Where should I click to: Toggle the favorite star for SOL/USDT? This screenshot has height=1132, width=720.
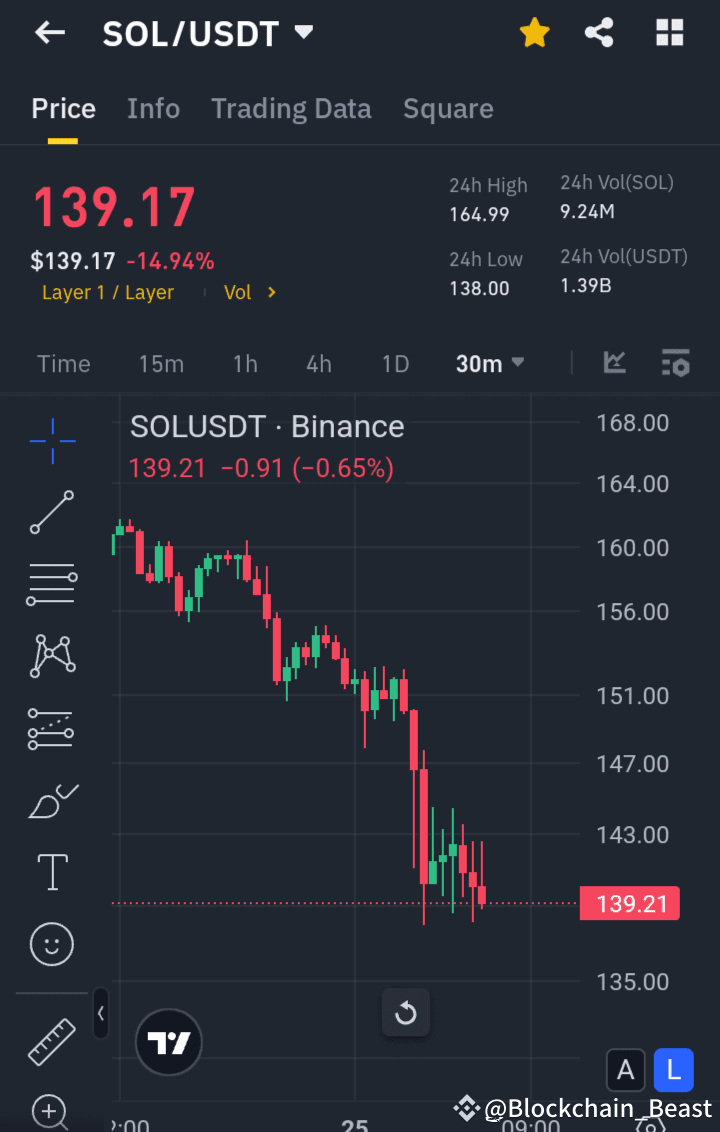pyautogui.click(x=534, y=32)
